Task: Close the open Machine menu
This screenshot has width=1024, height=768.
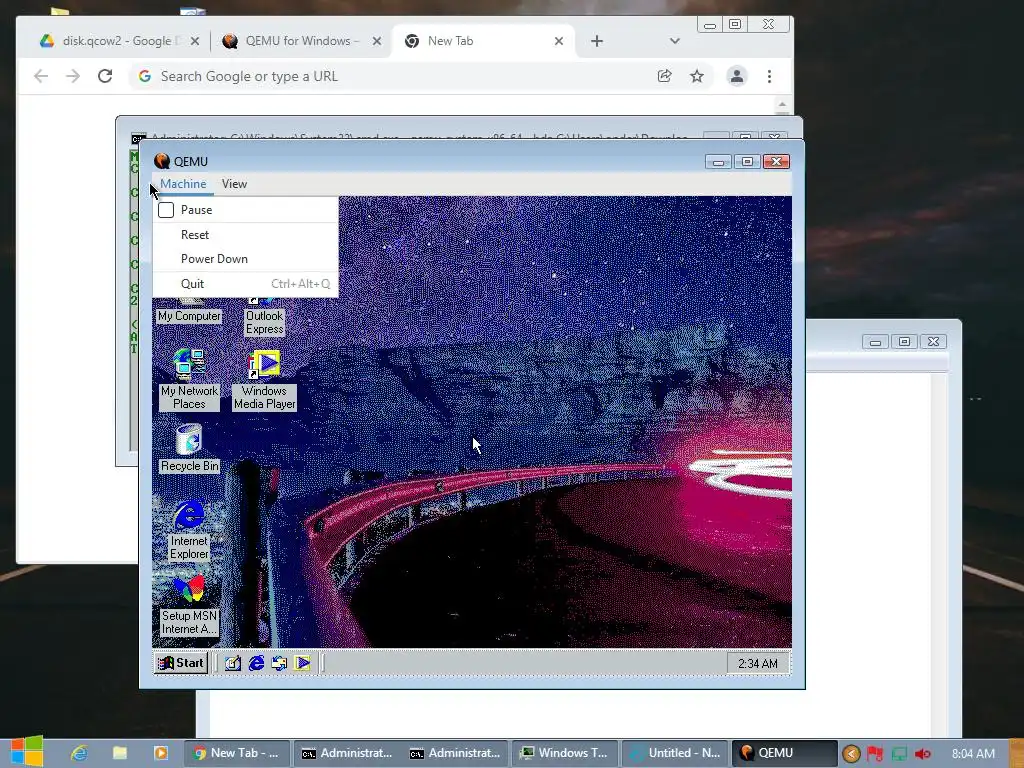Action: [183, 184]
